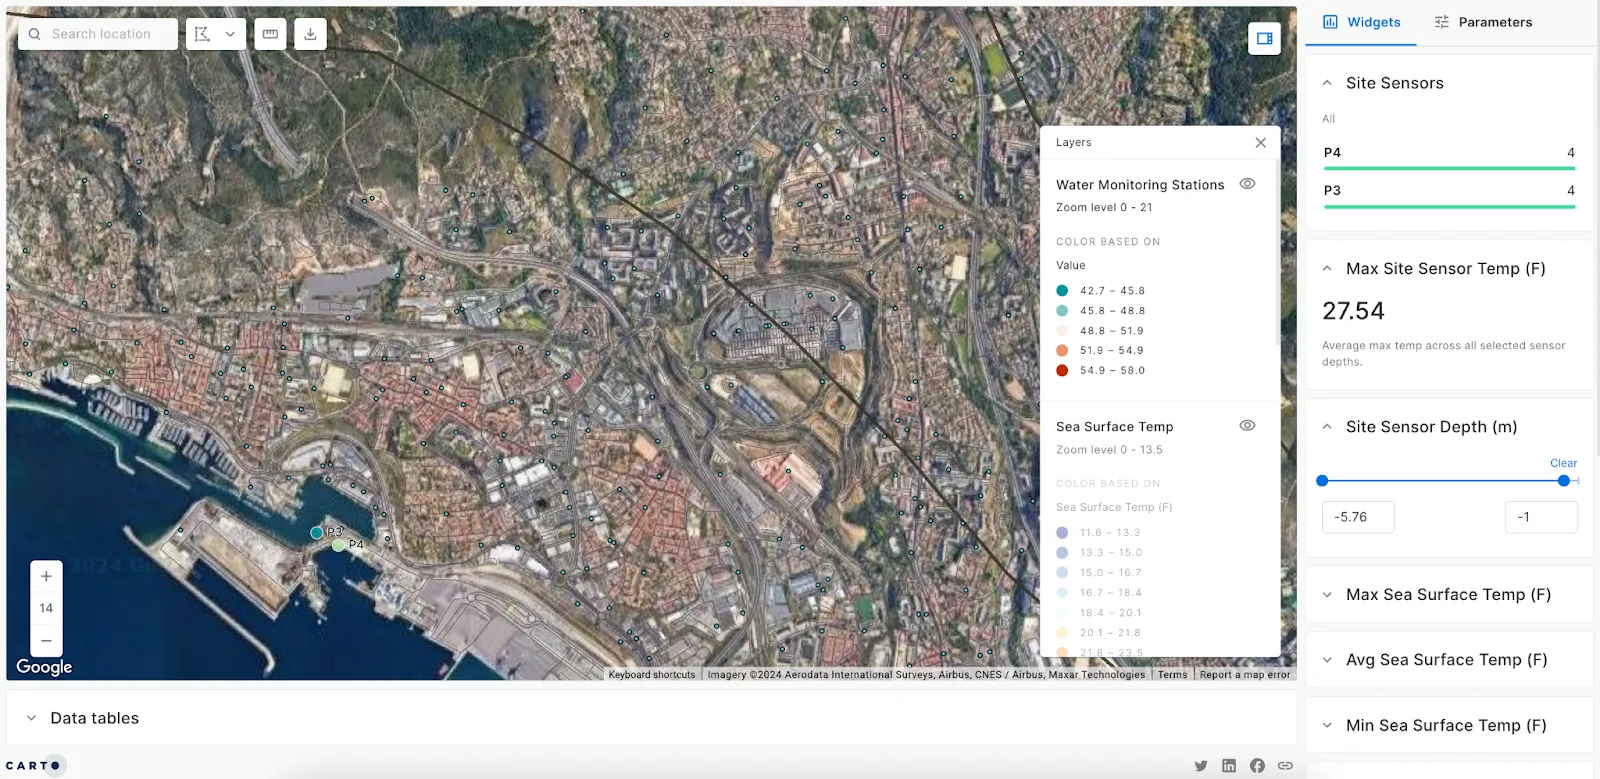
Task: Click the Search location field
Action: 98,34
